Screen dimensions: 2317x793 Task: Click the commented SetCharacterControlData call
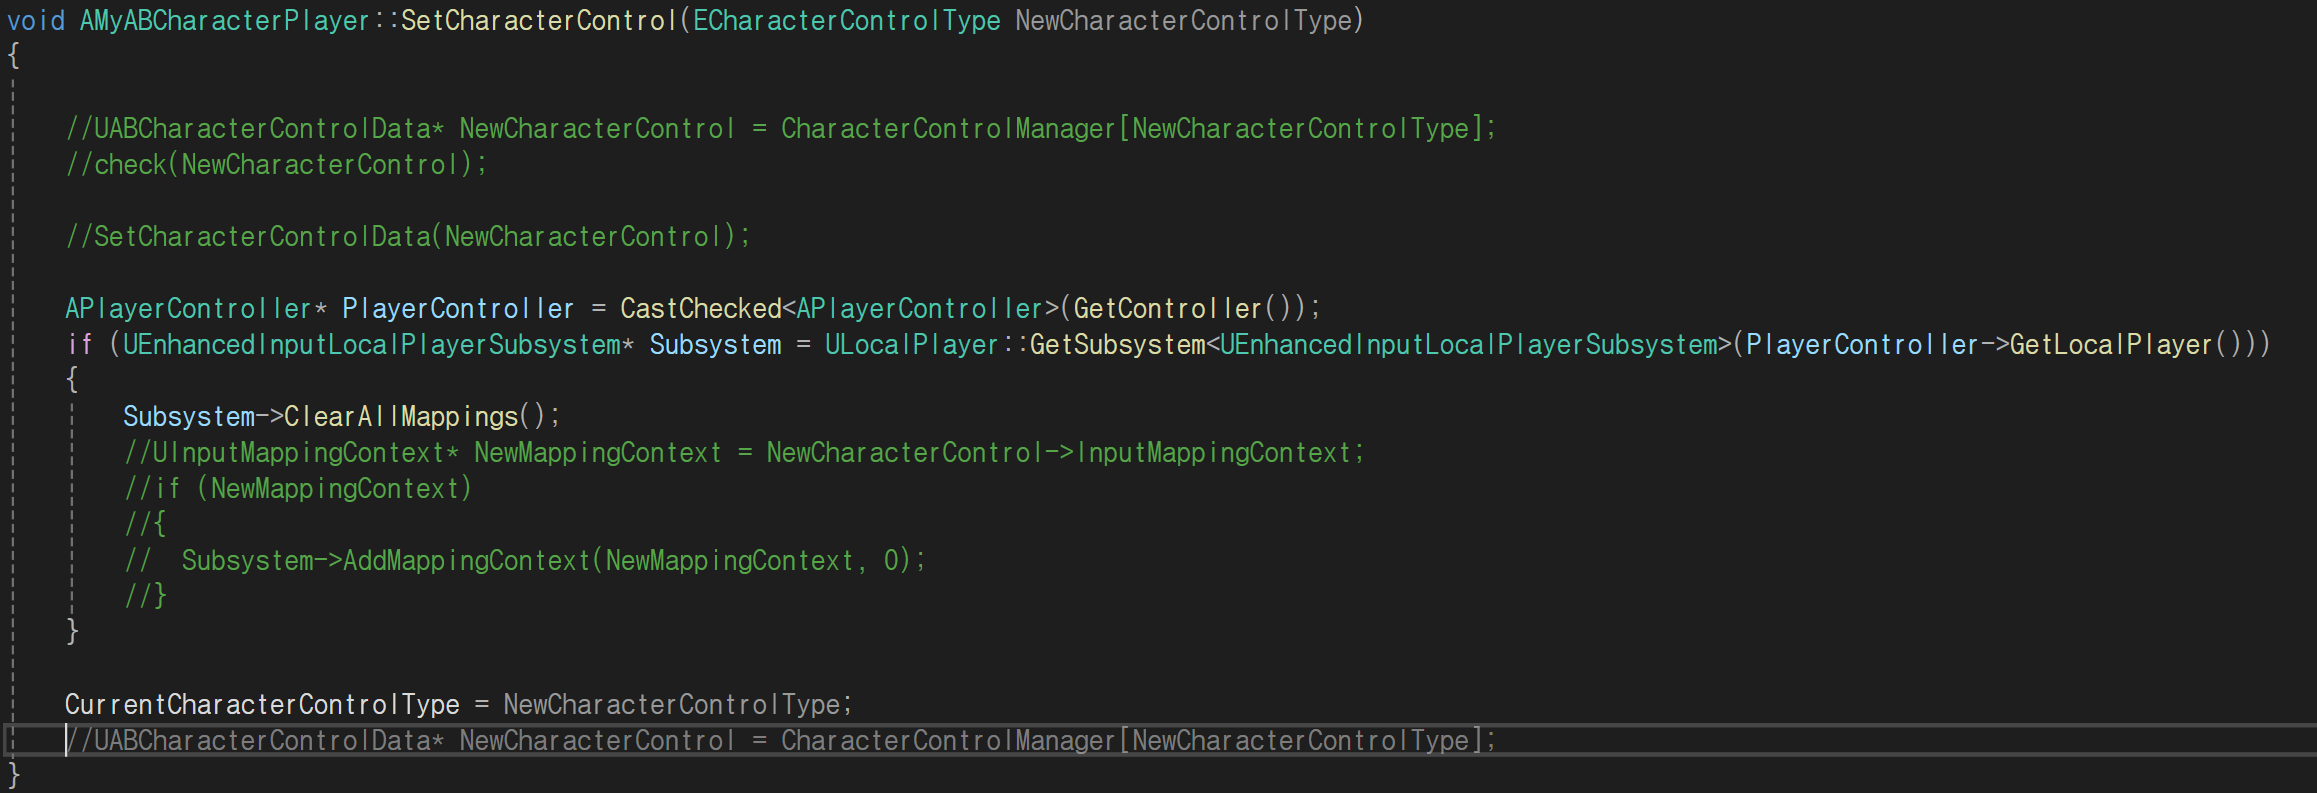(408, 237)
